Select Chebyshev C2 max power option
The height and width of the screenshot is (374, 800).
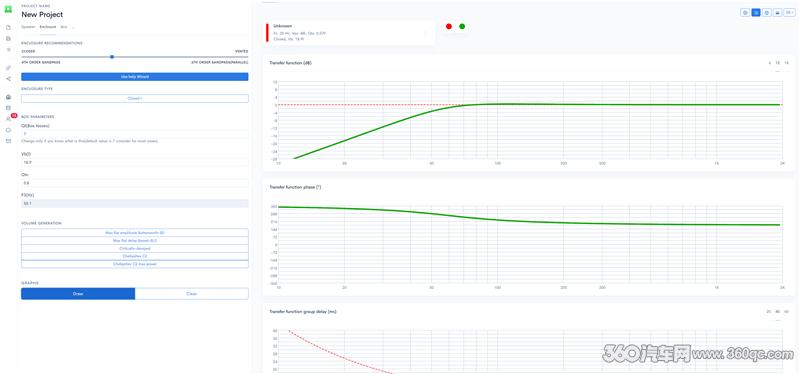coord(135,264)
